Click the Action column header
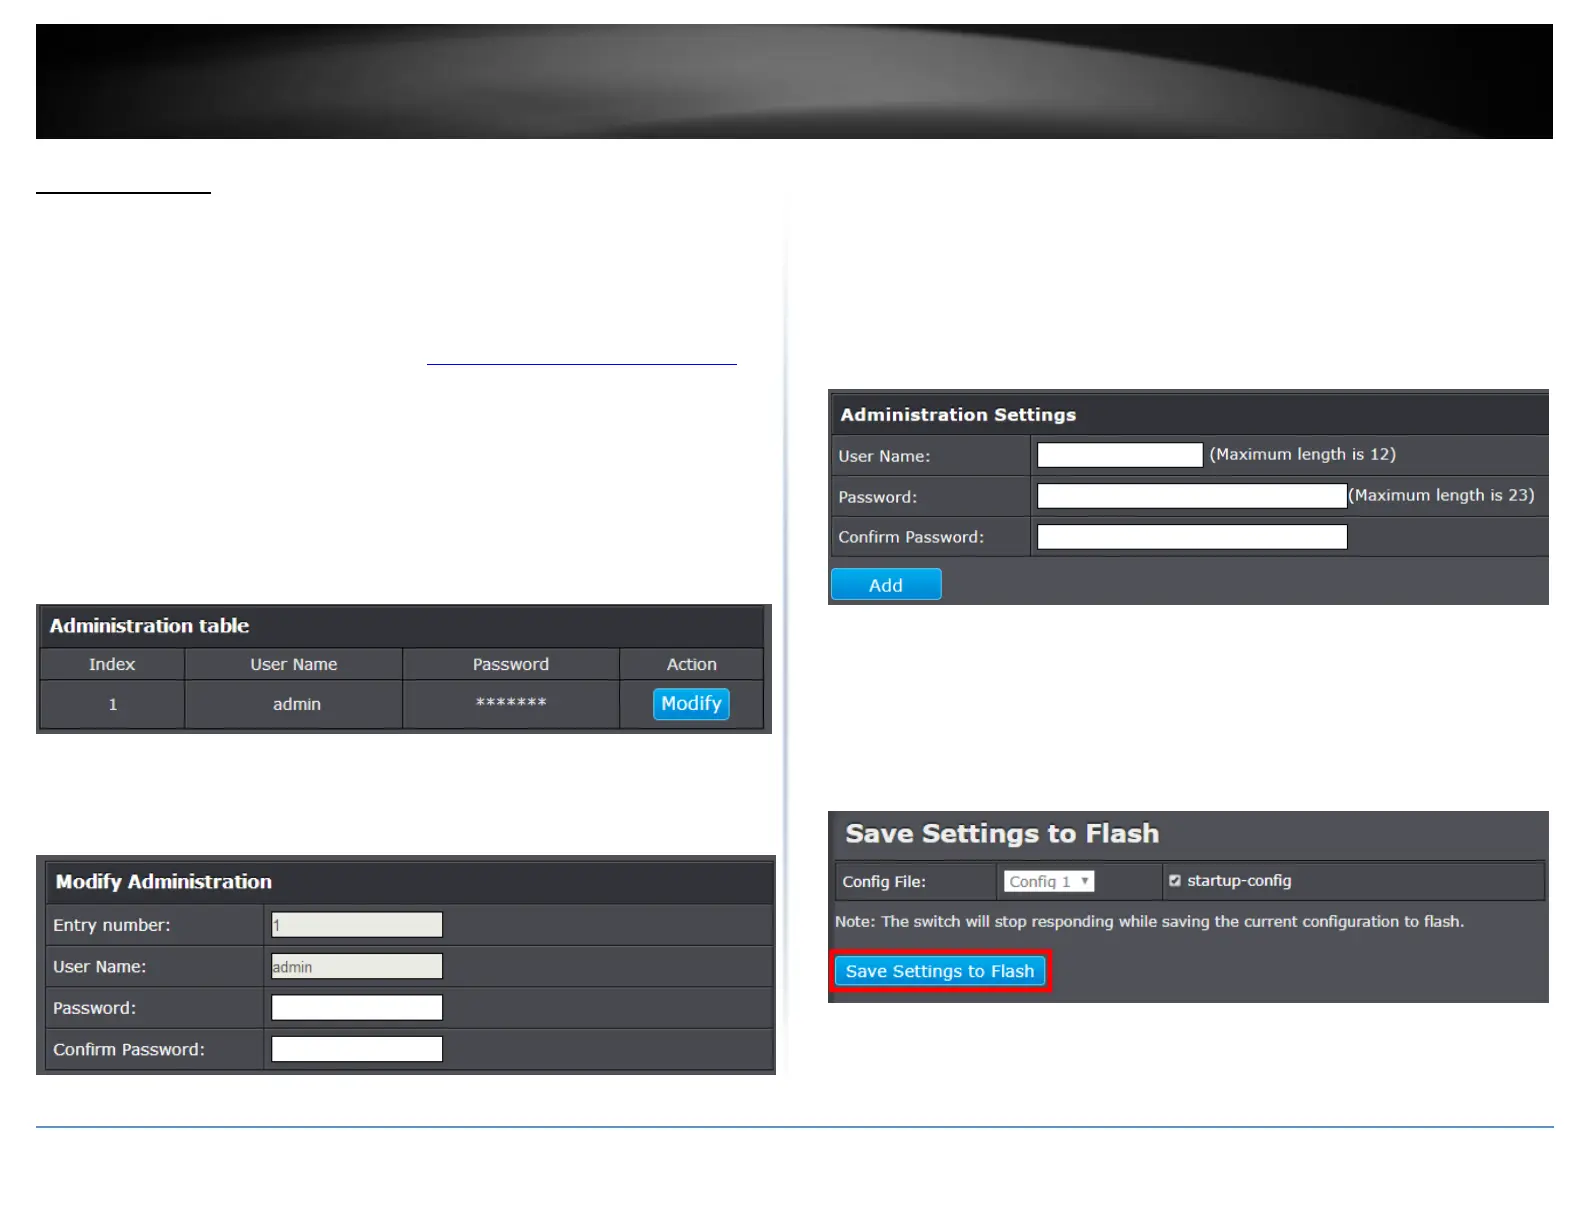The width and height of the screenshot is (1584, 1224). (x=692, y=664)
